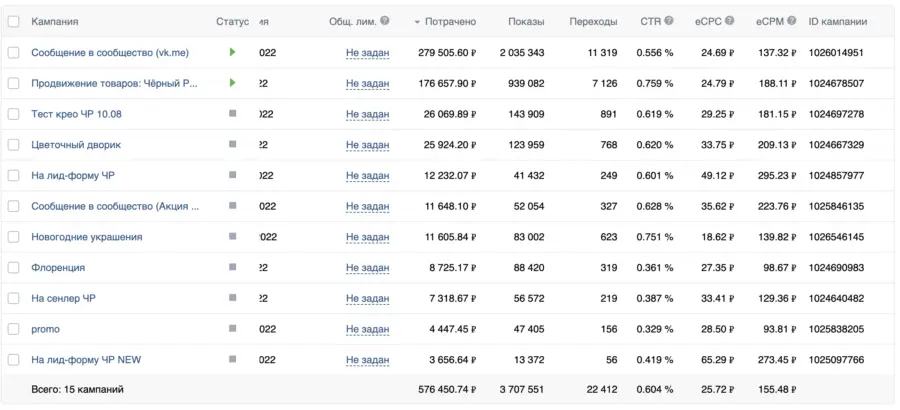Click the campaign ID 1026014951
900x410 pixels.
(836, 52)
